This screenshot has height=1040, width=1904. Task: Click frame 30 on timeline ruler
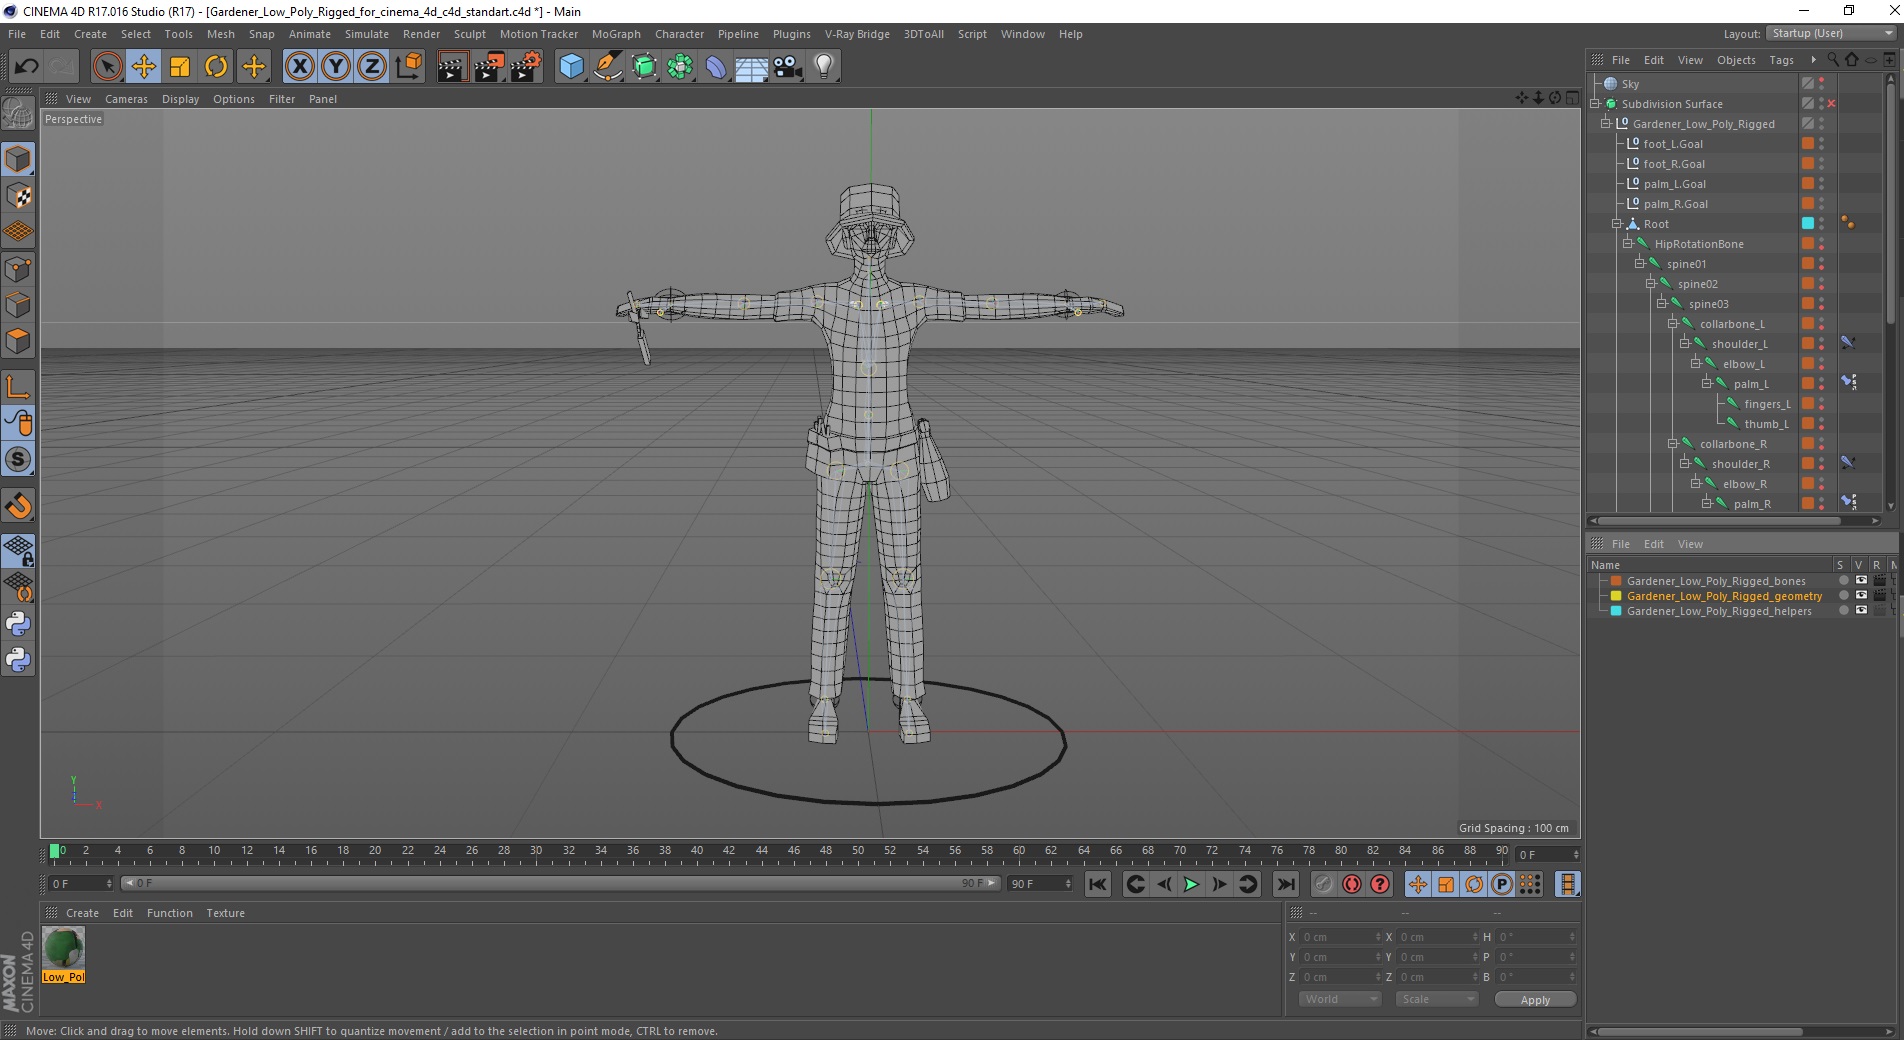click(536, 853)
